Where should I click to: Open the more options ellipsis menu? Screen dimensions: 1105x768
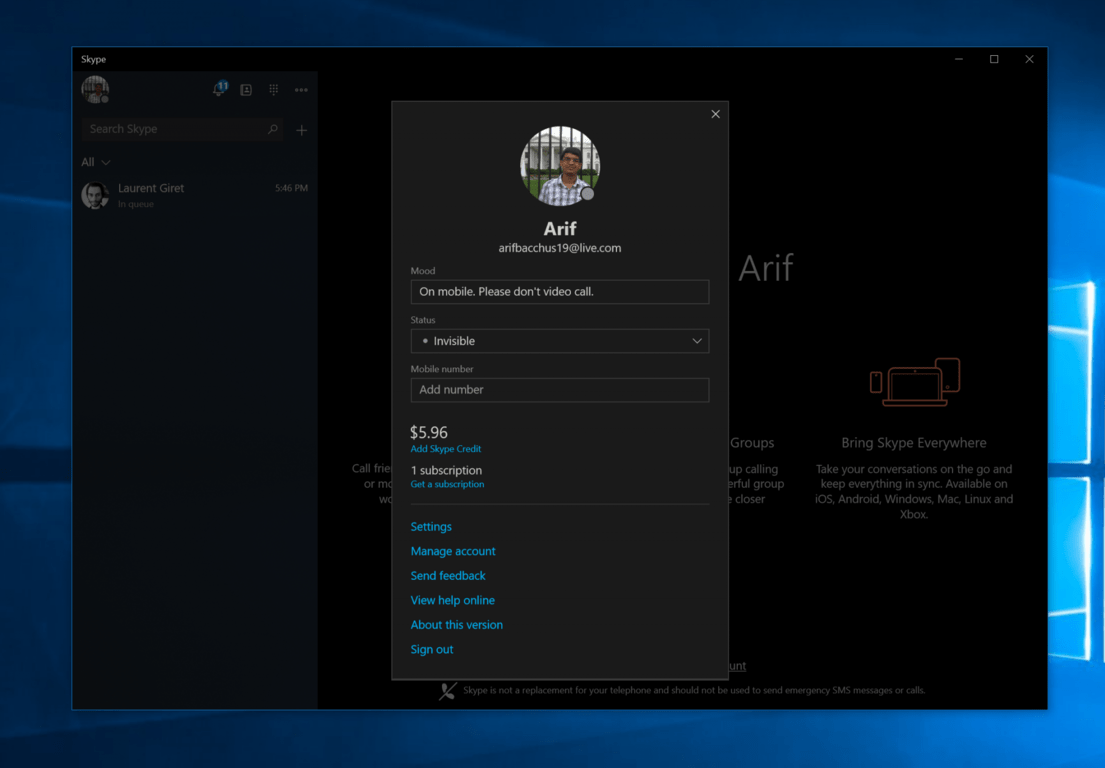pyautogui.click(x=302, y=90)
